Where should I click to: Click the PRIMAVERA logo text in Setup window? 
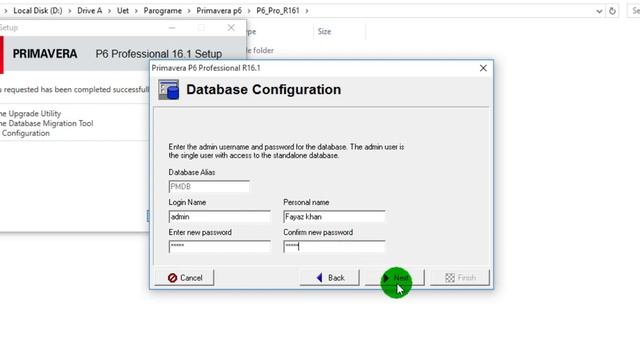click(x=45, y=54)
